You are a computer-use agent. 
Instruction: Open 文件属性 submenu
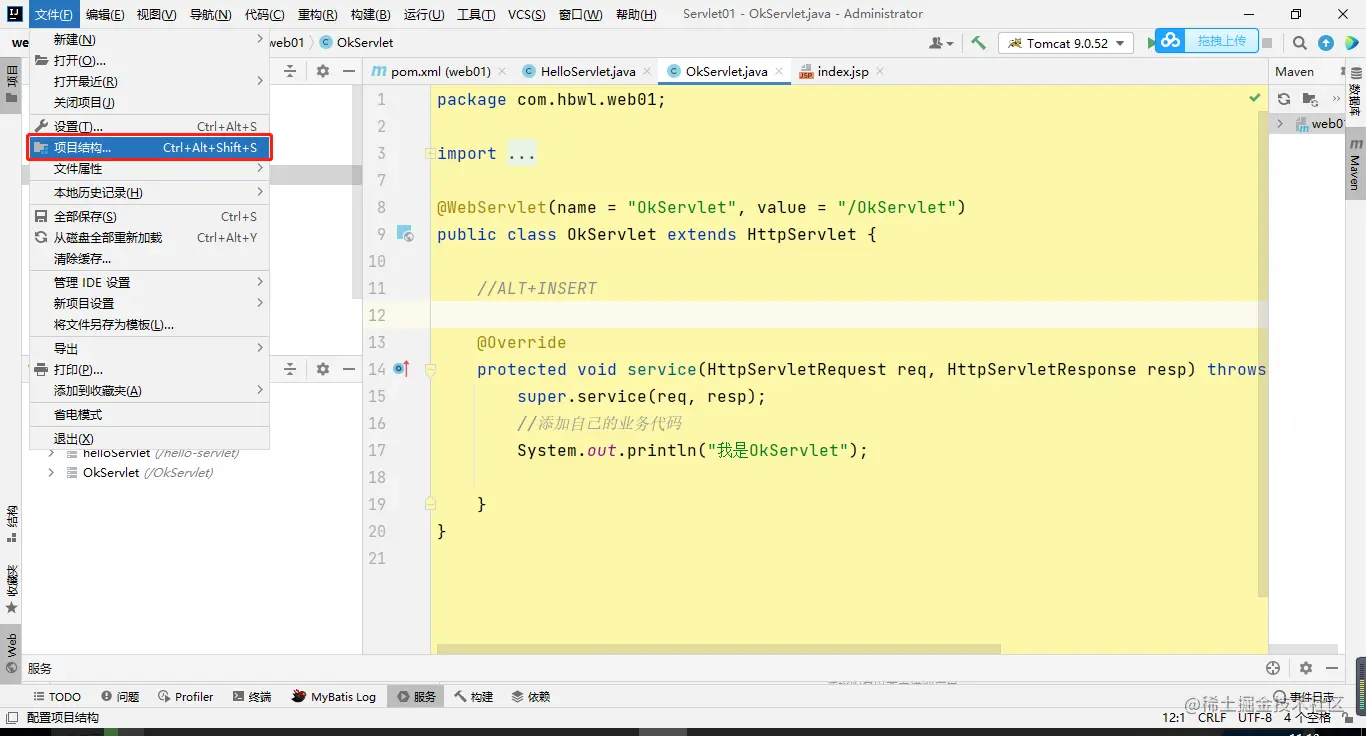148,169
